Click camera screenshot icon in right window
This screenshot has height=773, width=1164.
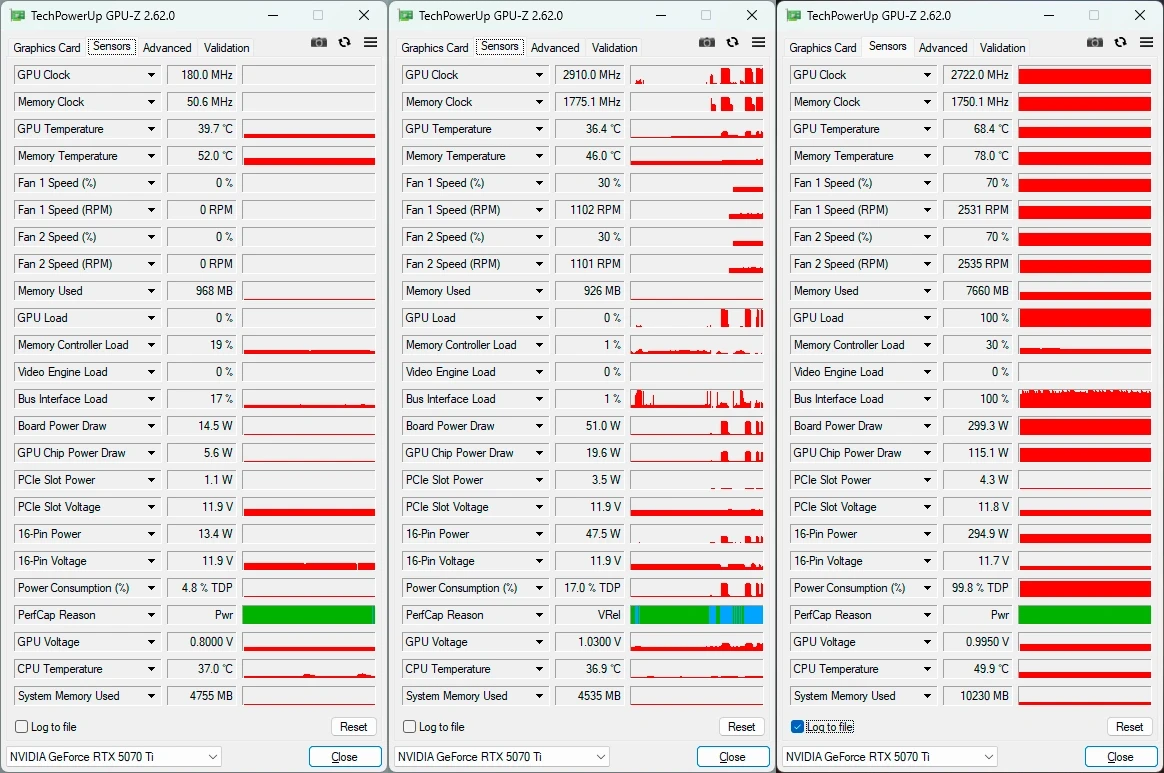point(1095,42)
